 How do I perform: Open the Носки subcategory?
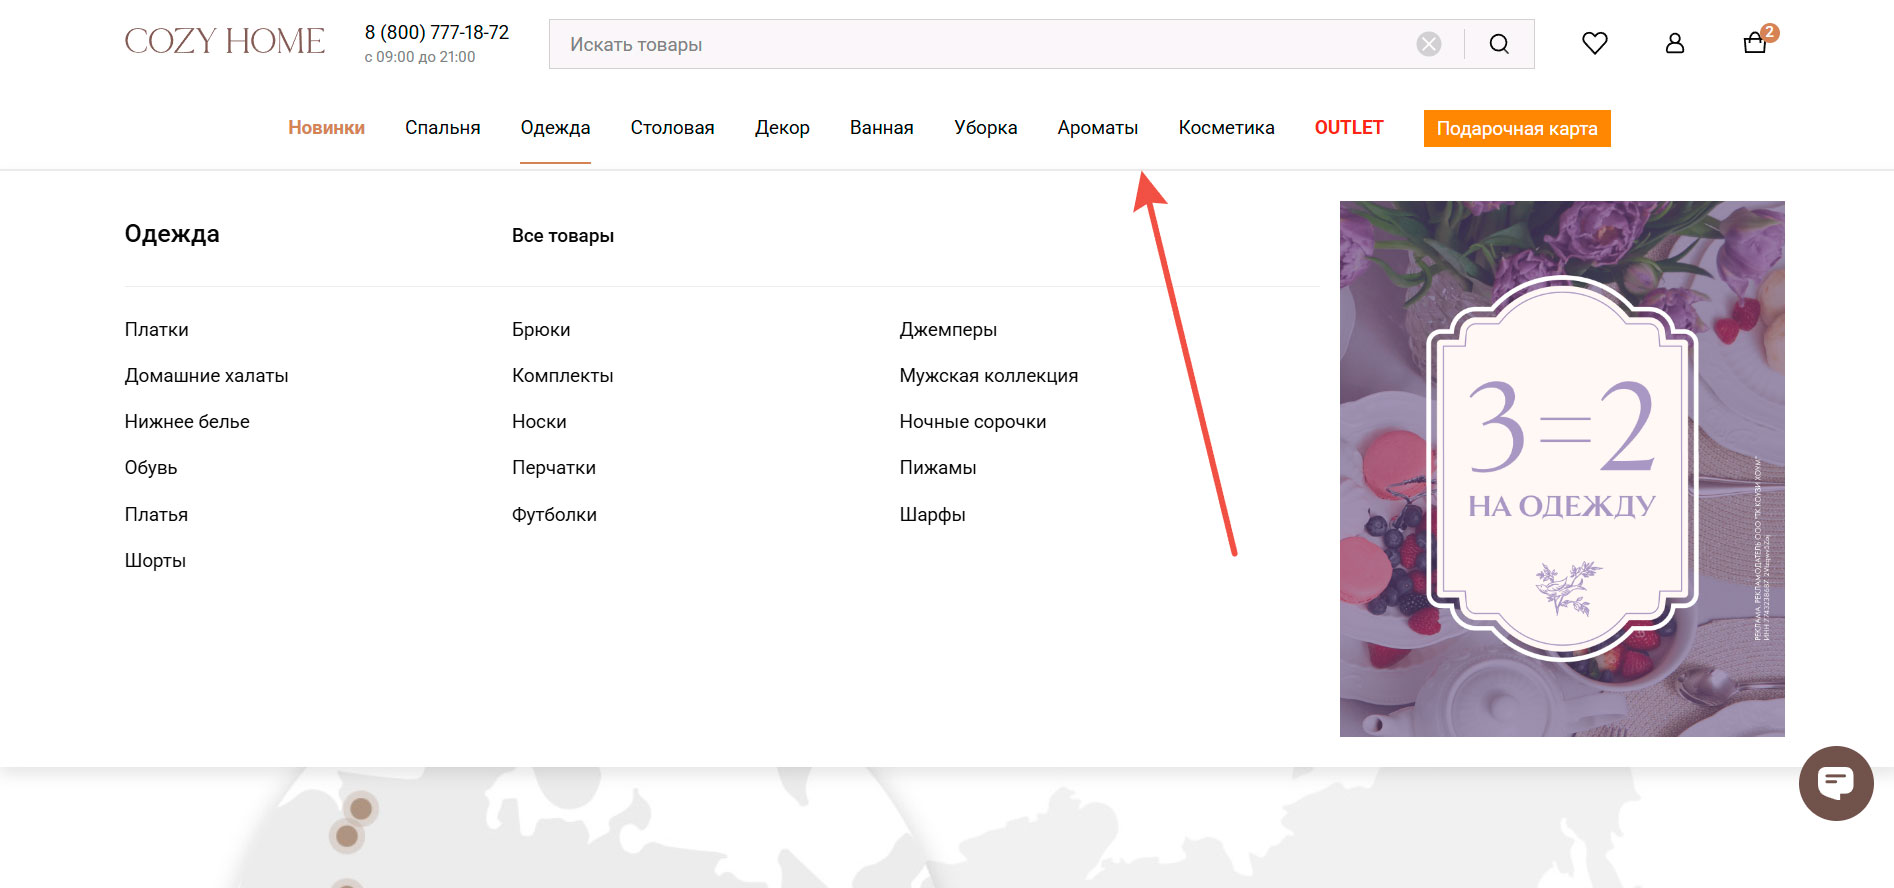tap(539, 422)
